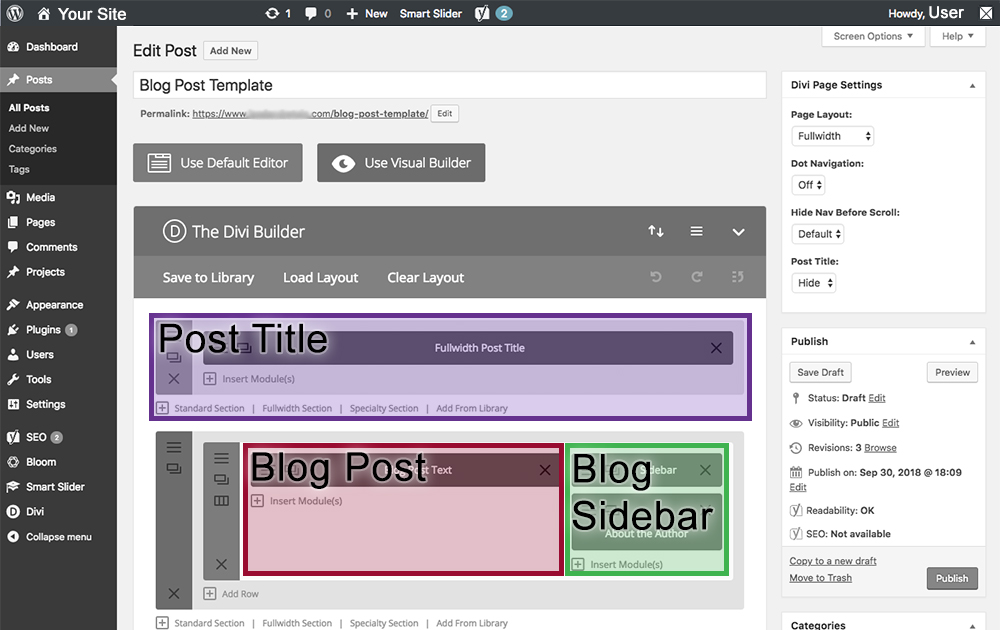Screen dimensions: 1000x630
Task: Click Clear Layout
Action: [x=425, y=277]
